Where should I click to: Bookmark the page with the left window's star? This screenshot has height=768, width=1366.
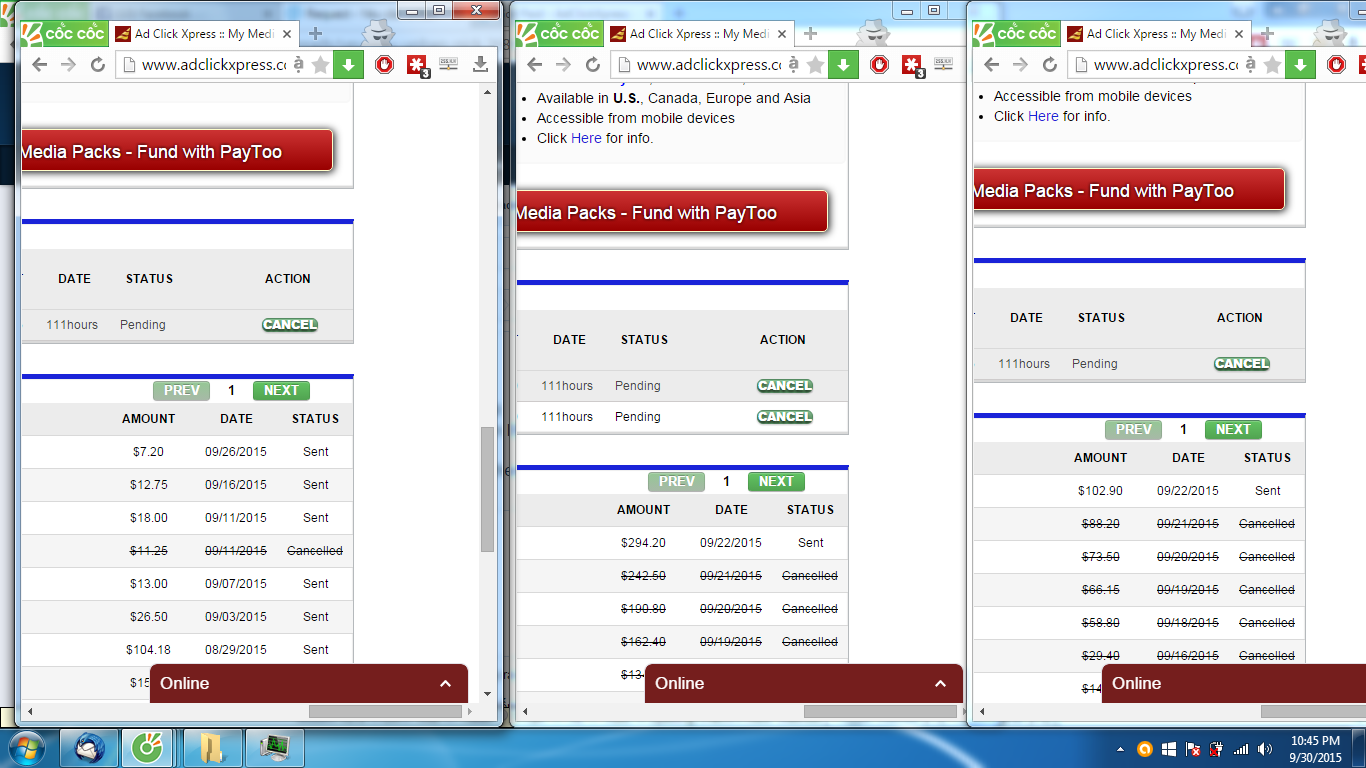click(x=320, y=65)
